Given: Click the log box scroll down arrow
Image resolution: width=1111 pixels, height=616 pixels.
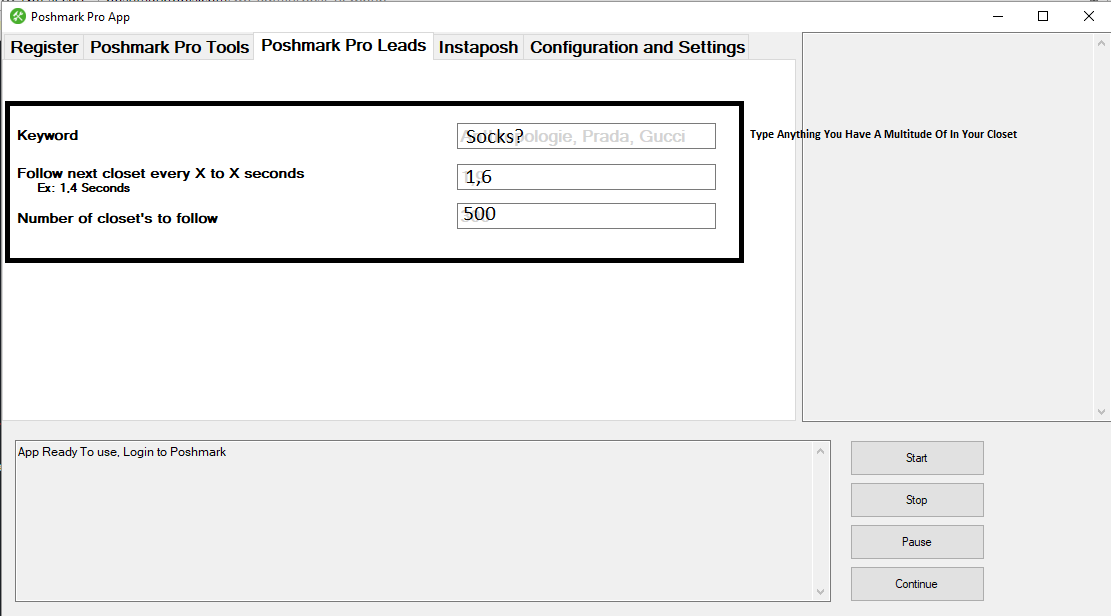Looking at the screenshot, I should (820, 592).
